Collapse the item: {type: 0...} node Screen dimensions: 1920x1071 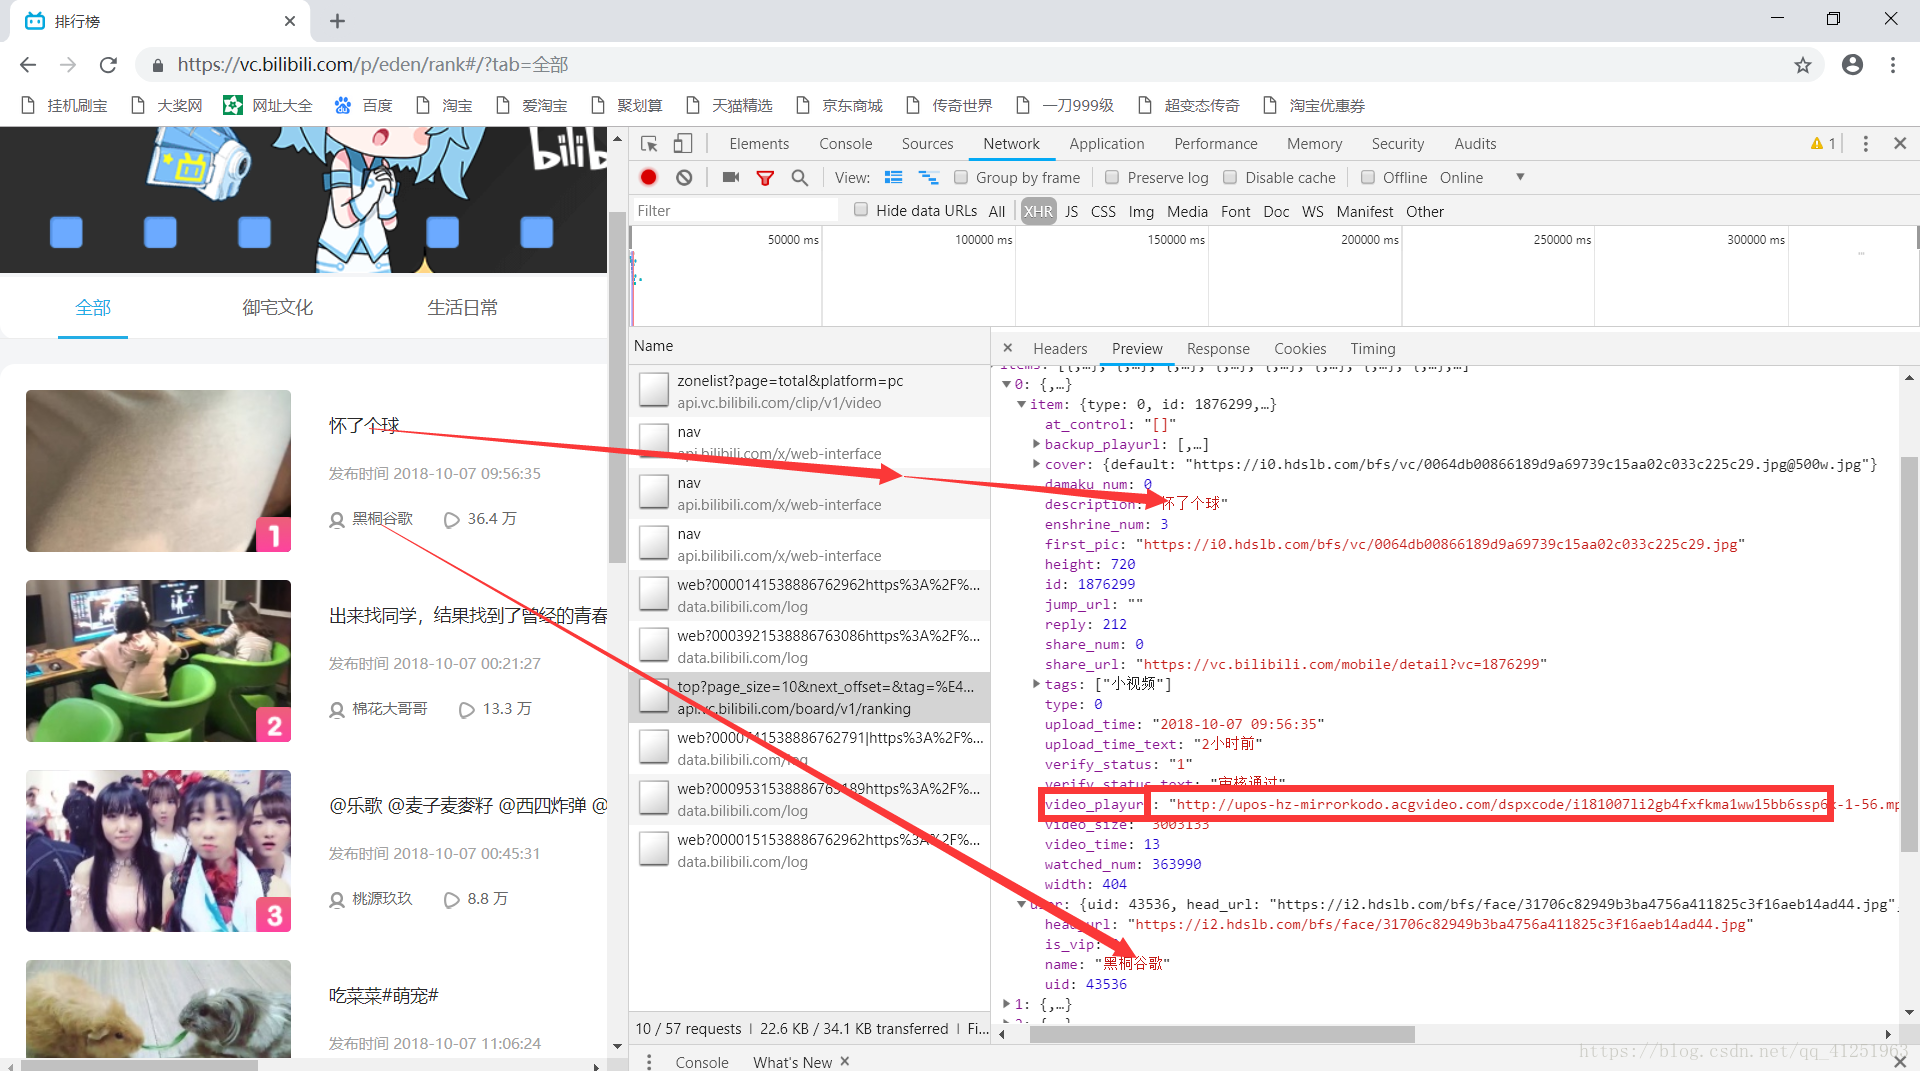[x=1021, y=404]
